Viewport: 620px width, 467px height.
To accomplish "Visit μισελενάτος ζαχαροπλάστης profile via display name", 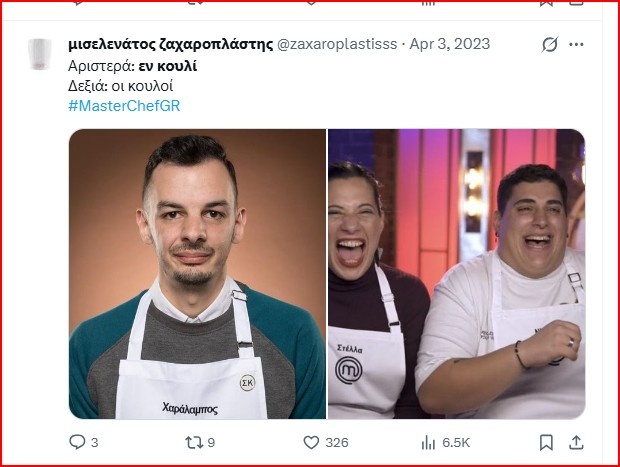I will coord(170,44).
